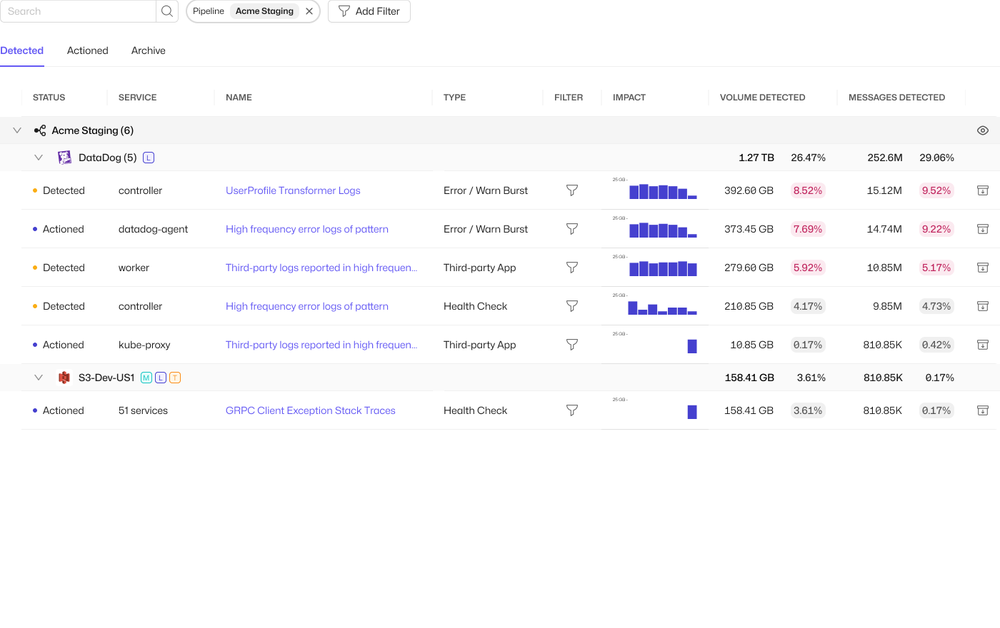Switch to the Actioned tab
Screen dimensions: 1000x628
pyautogui.click(x=87, y=50)
